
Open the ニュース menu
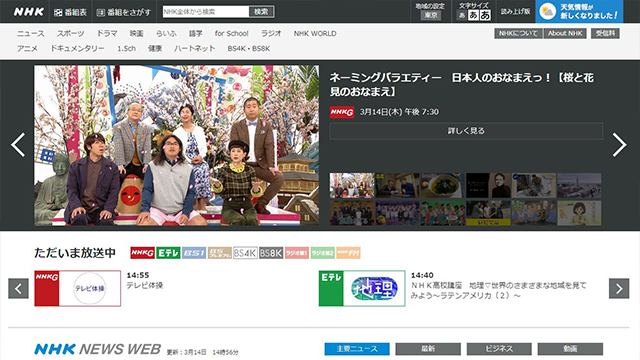(31, 33)
